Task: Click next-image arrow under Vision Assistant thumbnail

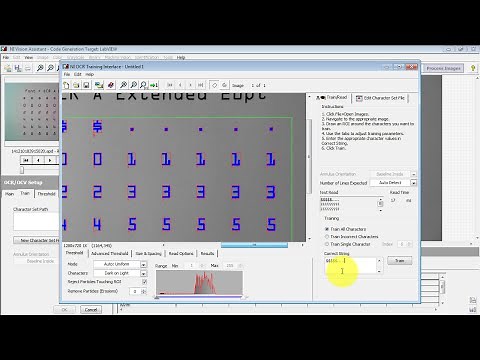Action: [x=50, y=160]
